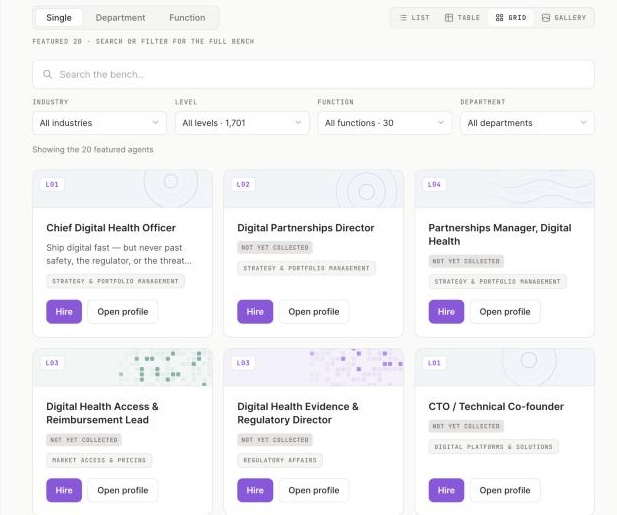Click the Partnerships Manager, Digital Health title
Image resolution: width=617 pixels, height=515 pixels.
(500, 234)
